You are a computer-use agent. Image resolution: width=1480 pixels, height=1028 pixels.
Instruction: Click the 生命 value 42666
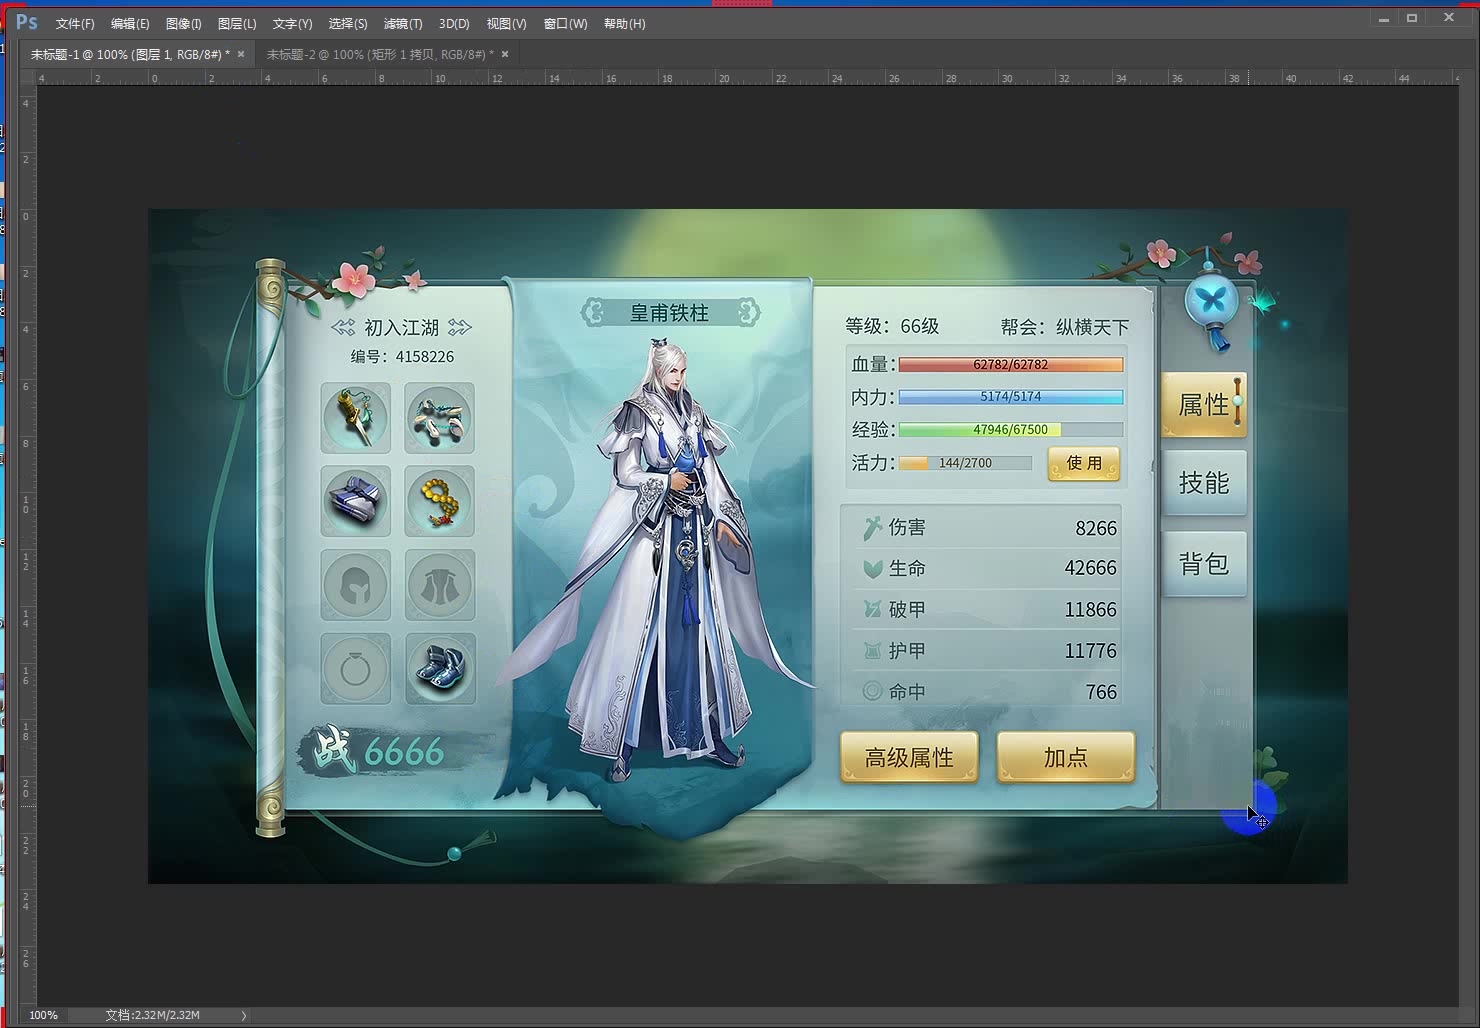(1090, 568)
